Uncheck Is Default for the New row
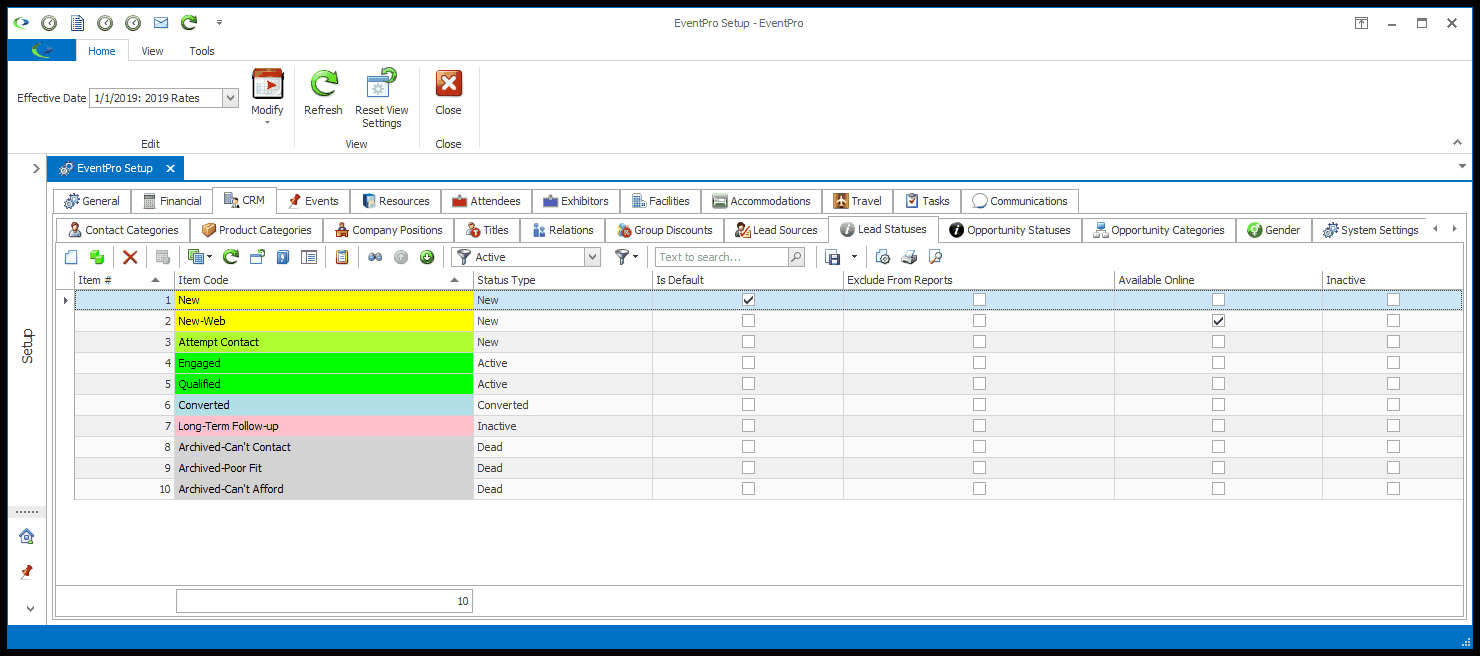The image size is (1480, 656). pyautogui.click(x=748, y=300)
